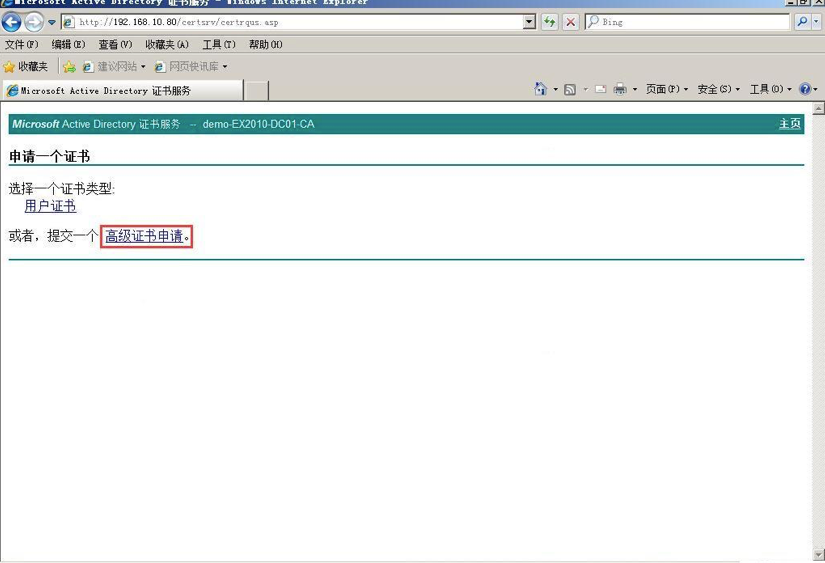Open the 页面(P) page menu
825x563 pixels.
[x=667, y=89]
